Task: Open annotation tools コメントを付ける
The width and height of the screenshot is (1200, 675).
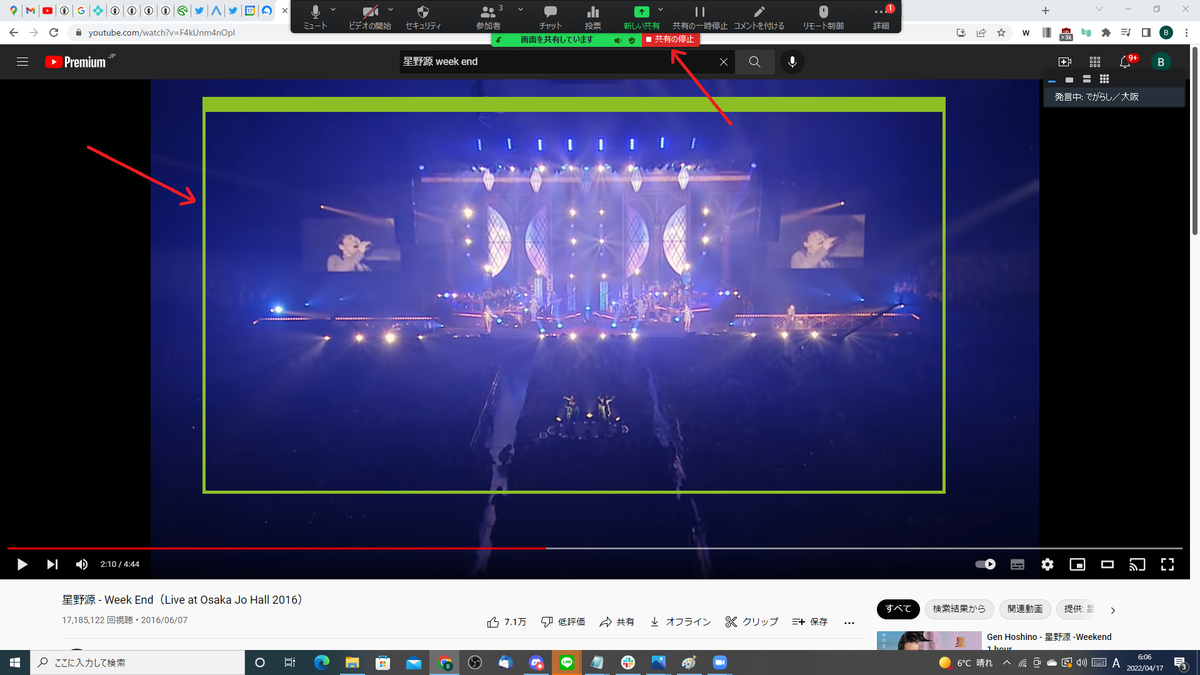Action: pyautogui.click(x=759, y=16)
